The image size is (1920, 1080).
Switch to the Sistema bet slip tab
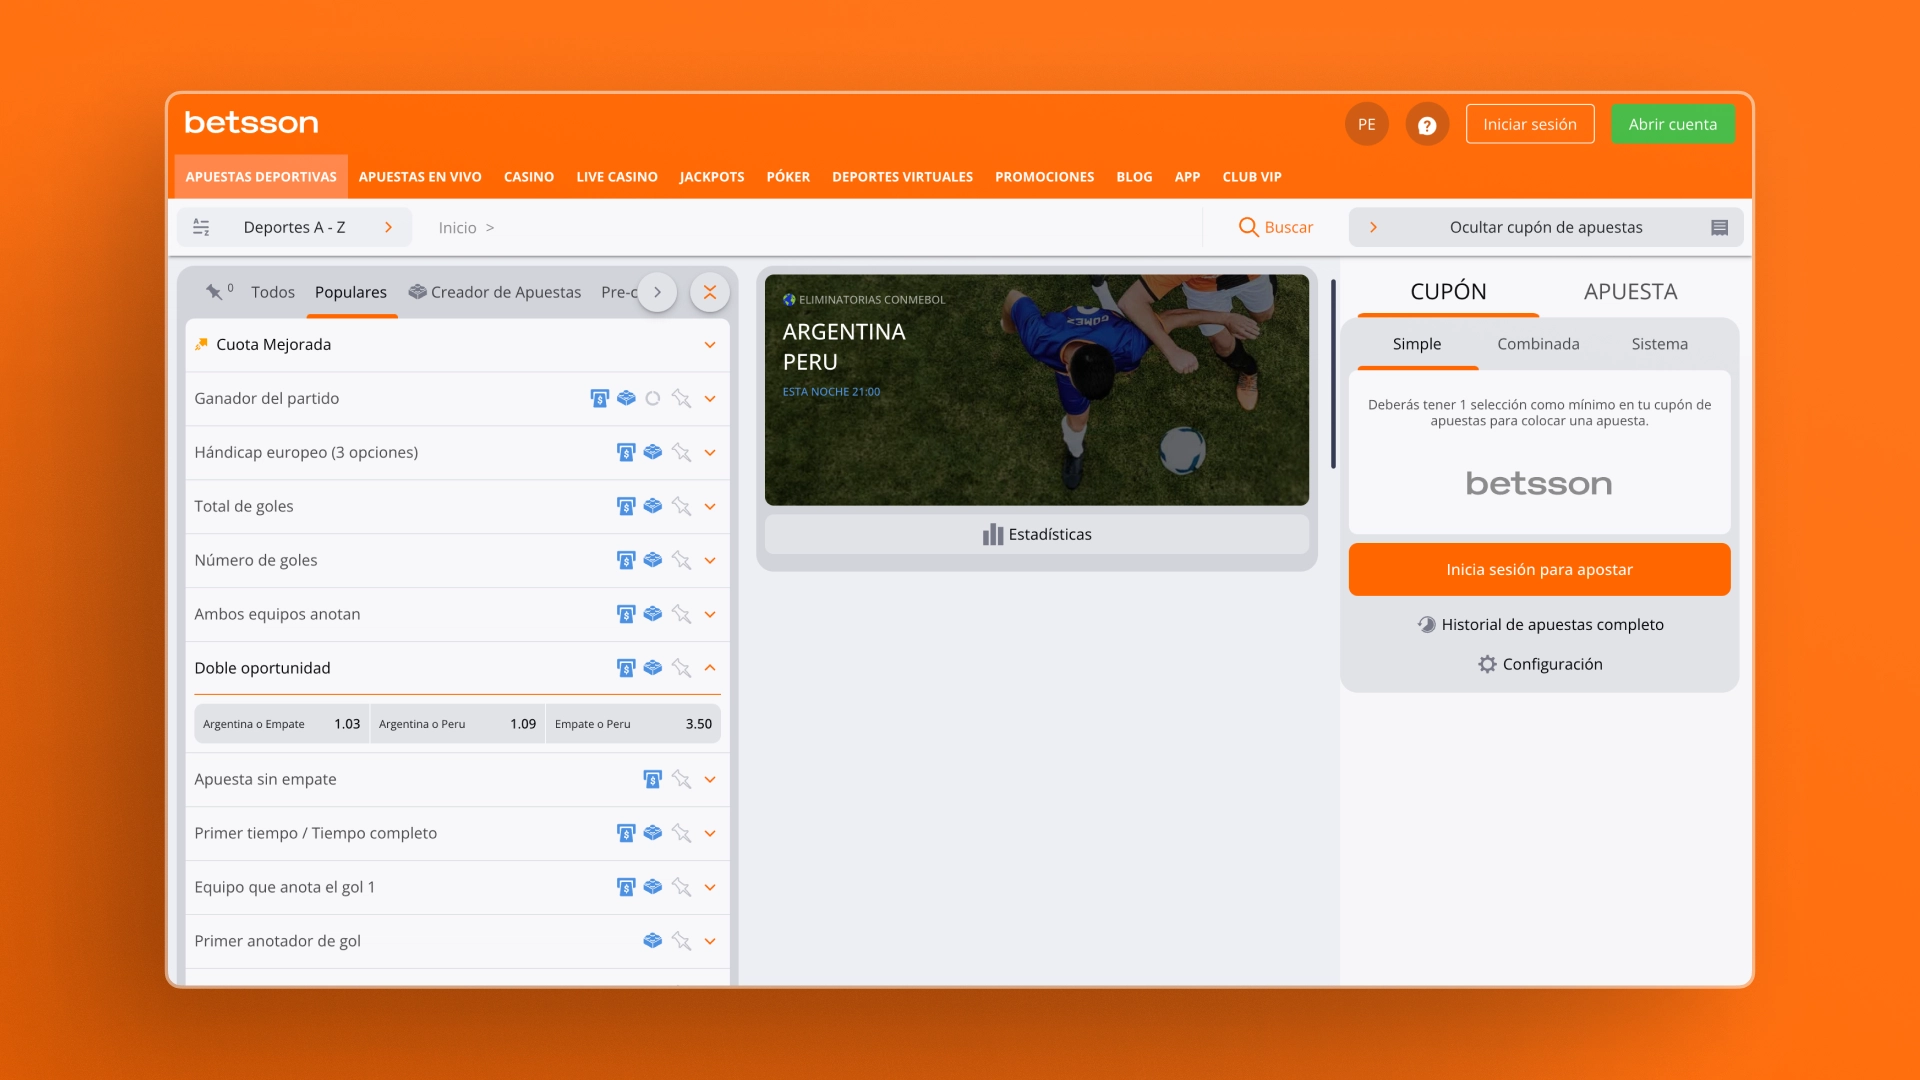[x=1659, y=344]
